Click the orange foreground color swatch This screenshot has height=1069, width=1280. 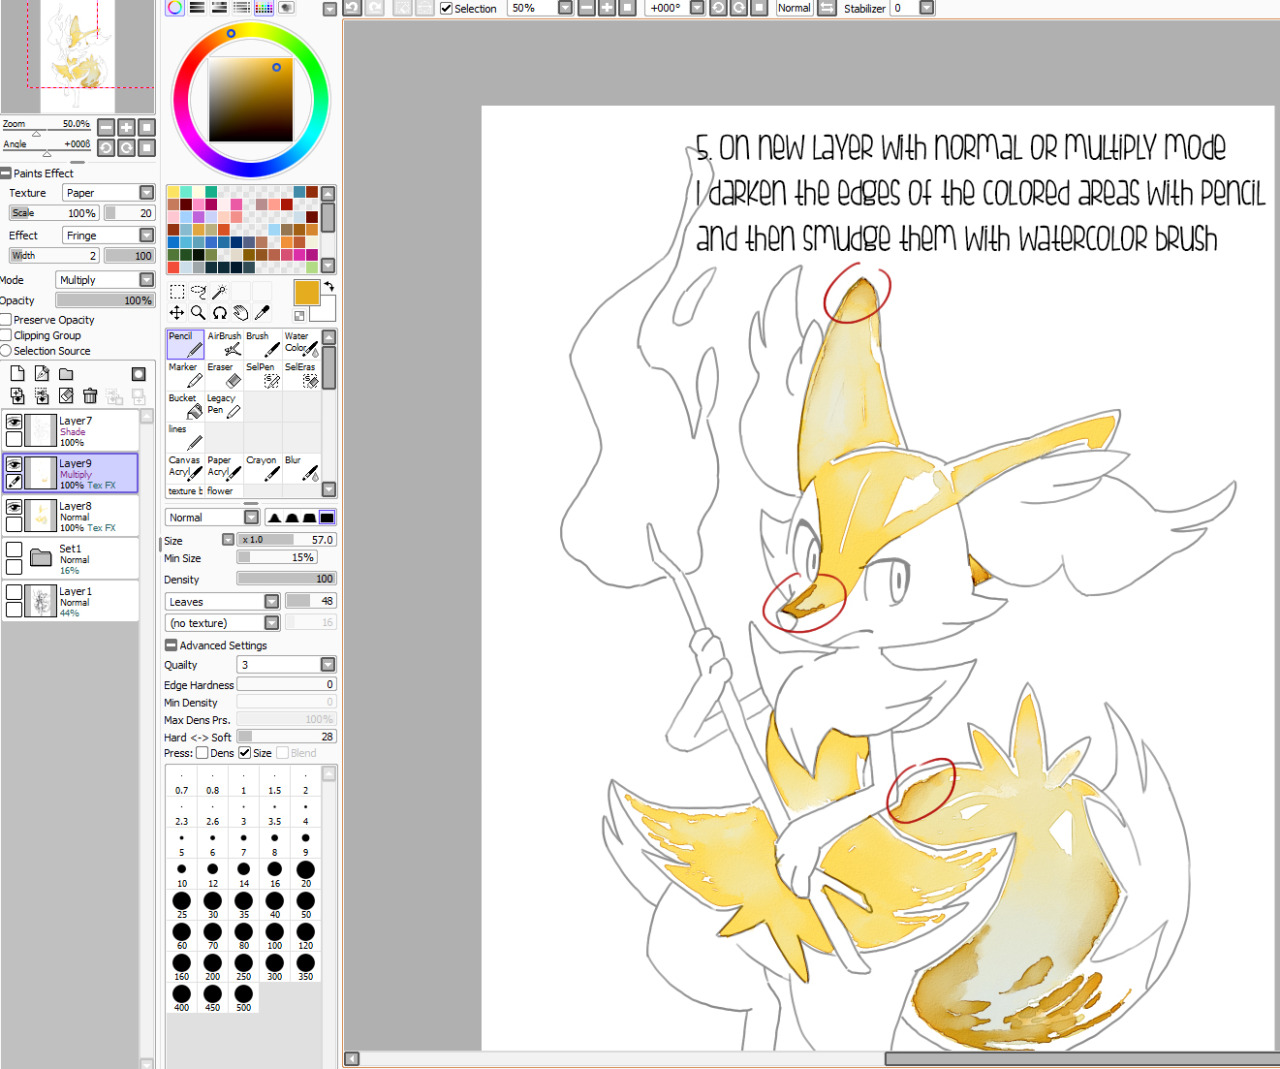click(307, 293)
